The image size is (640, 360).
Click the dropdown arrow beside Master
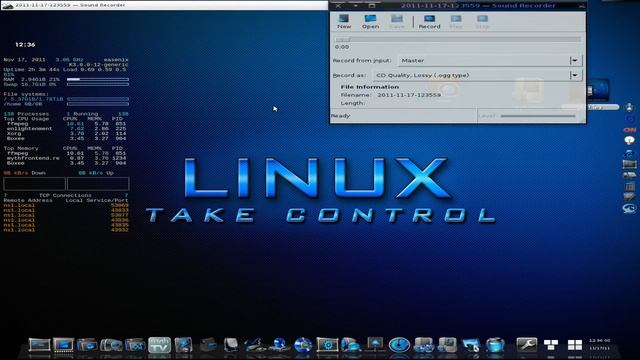point(575,60)
